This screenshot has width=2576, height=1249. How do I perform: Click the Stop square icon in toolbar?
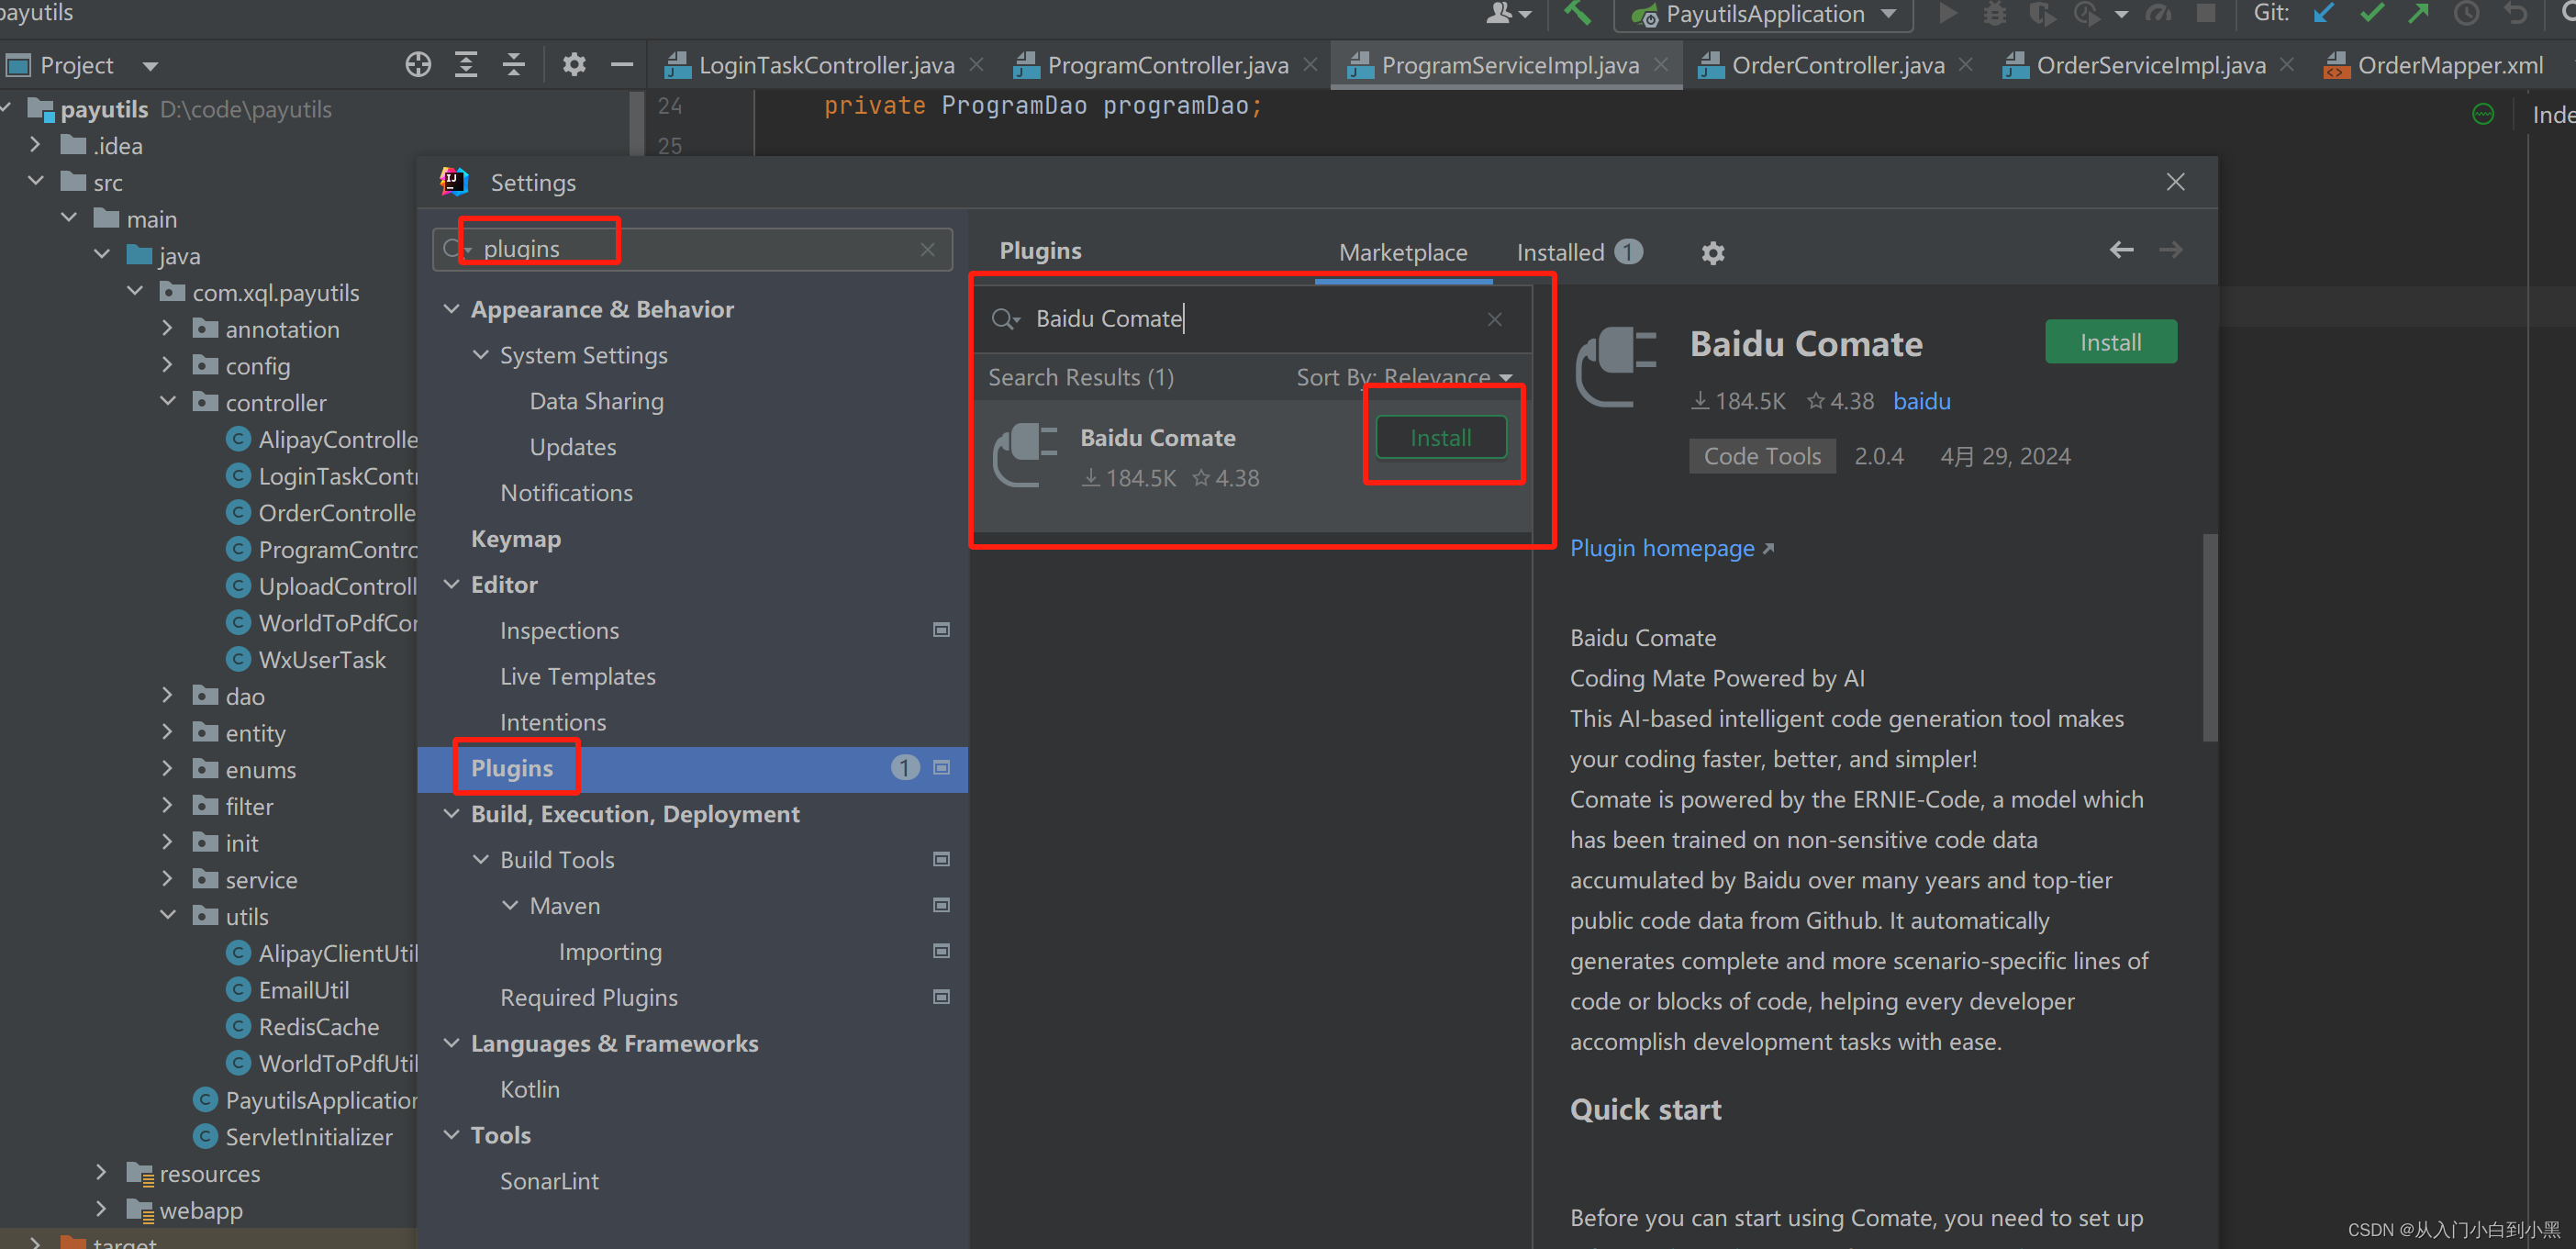tap(2205, 13)
